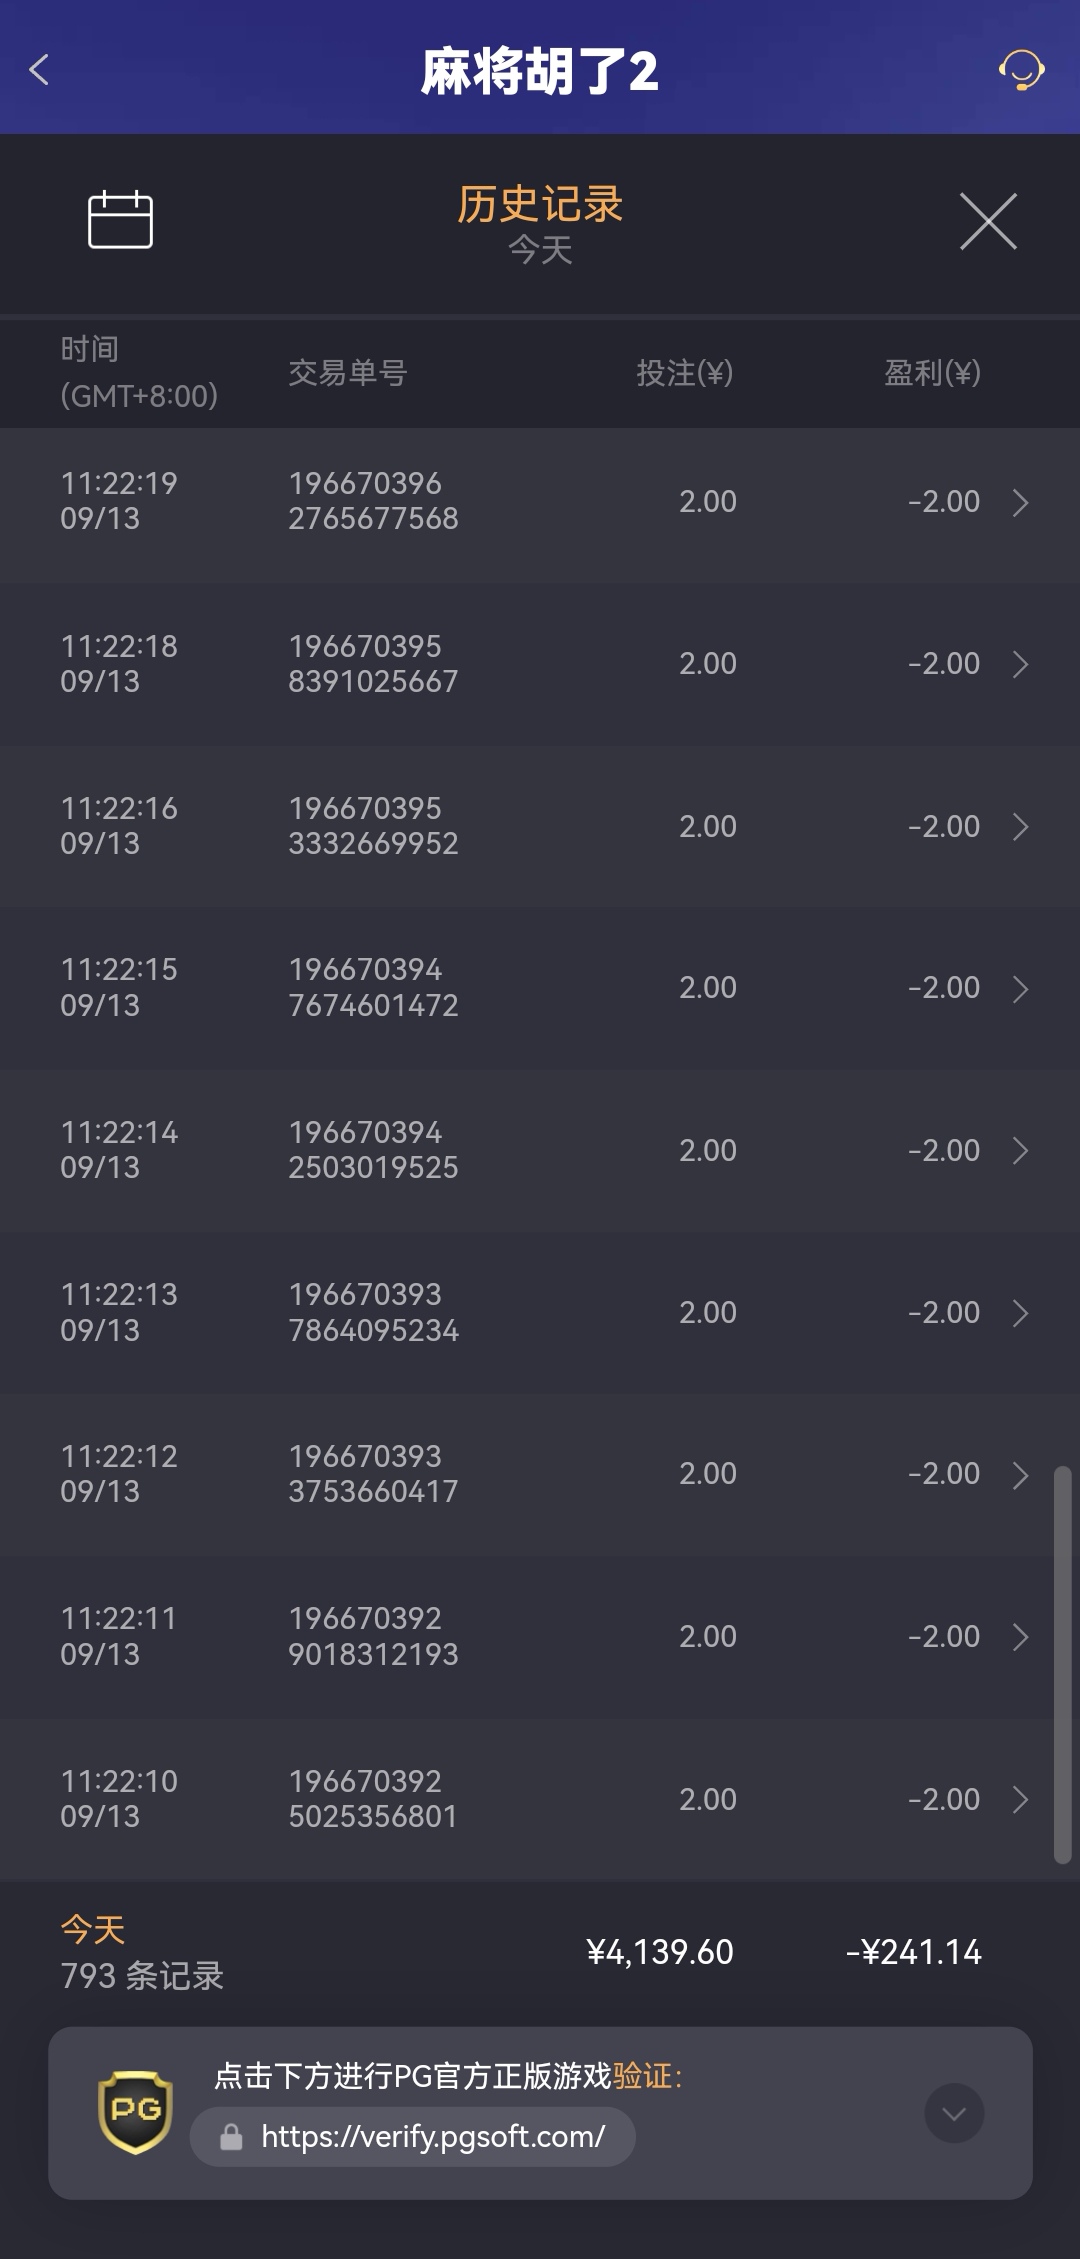Open details chevron for 11:22:15 record

coord(1020,989)
